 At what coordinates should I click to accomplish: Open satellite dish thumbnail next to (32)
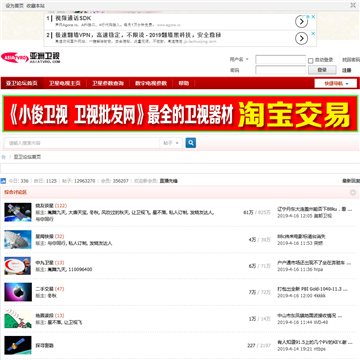pyautogui.click(x=18, y=239)
